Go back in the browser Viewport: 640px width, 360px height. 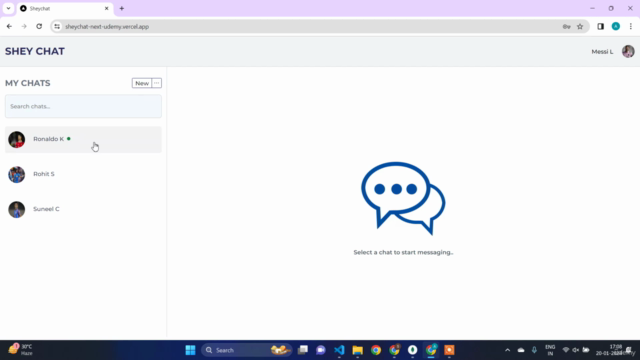9,27
